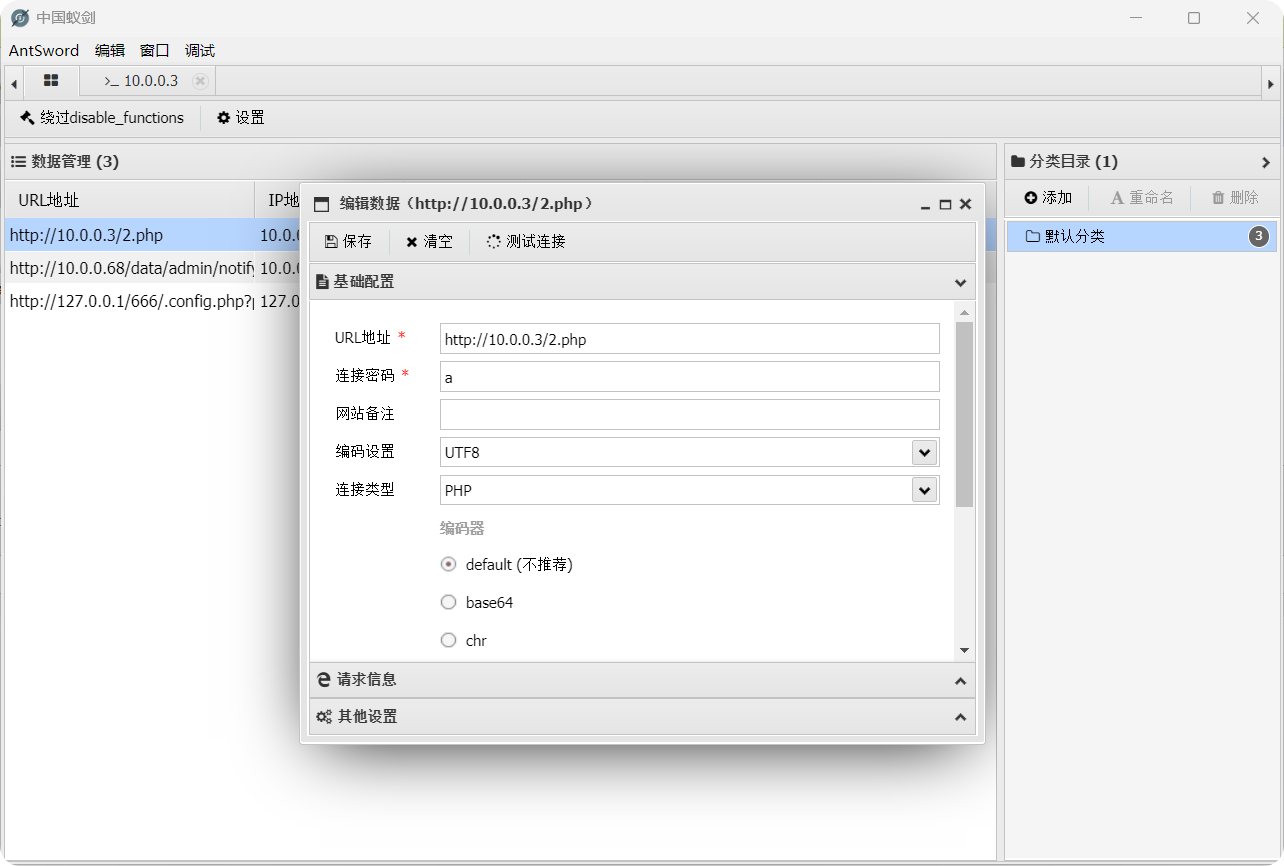Click the URL地址 input field
The image size is (1284, 866).
pos(690,339)
